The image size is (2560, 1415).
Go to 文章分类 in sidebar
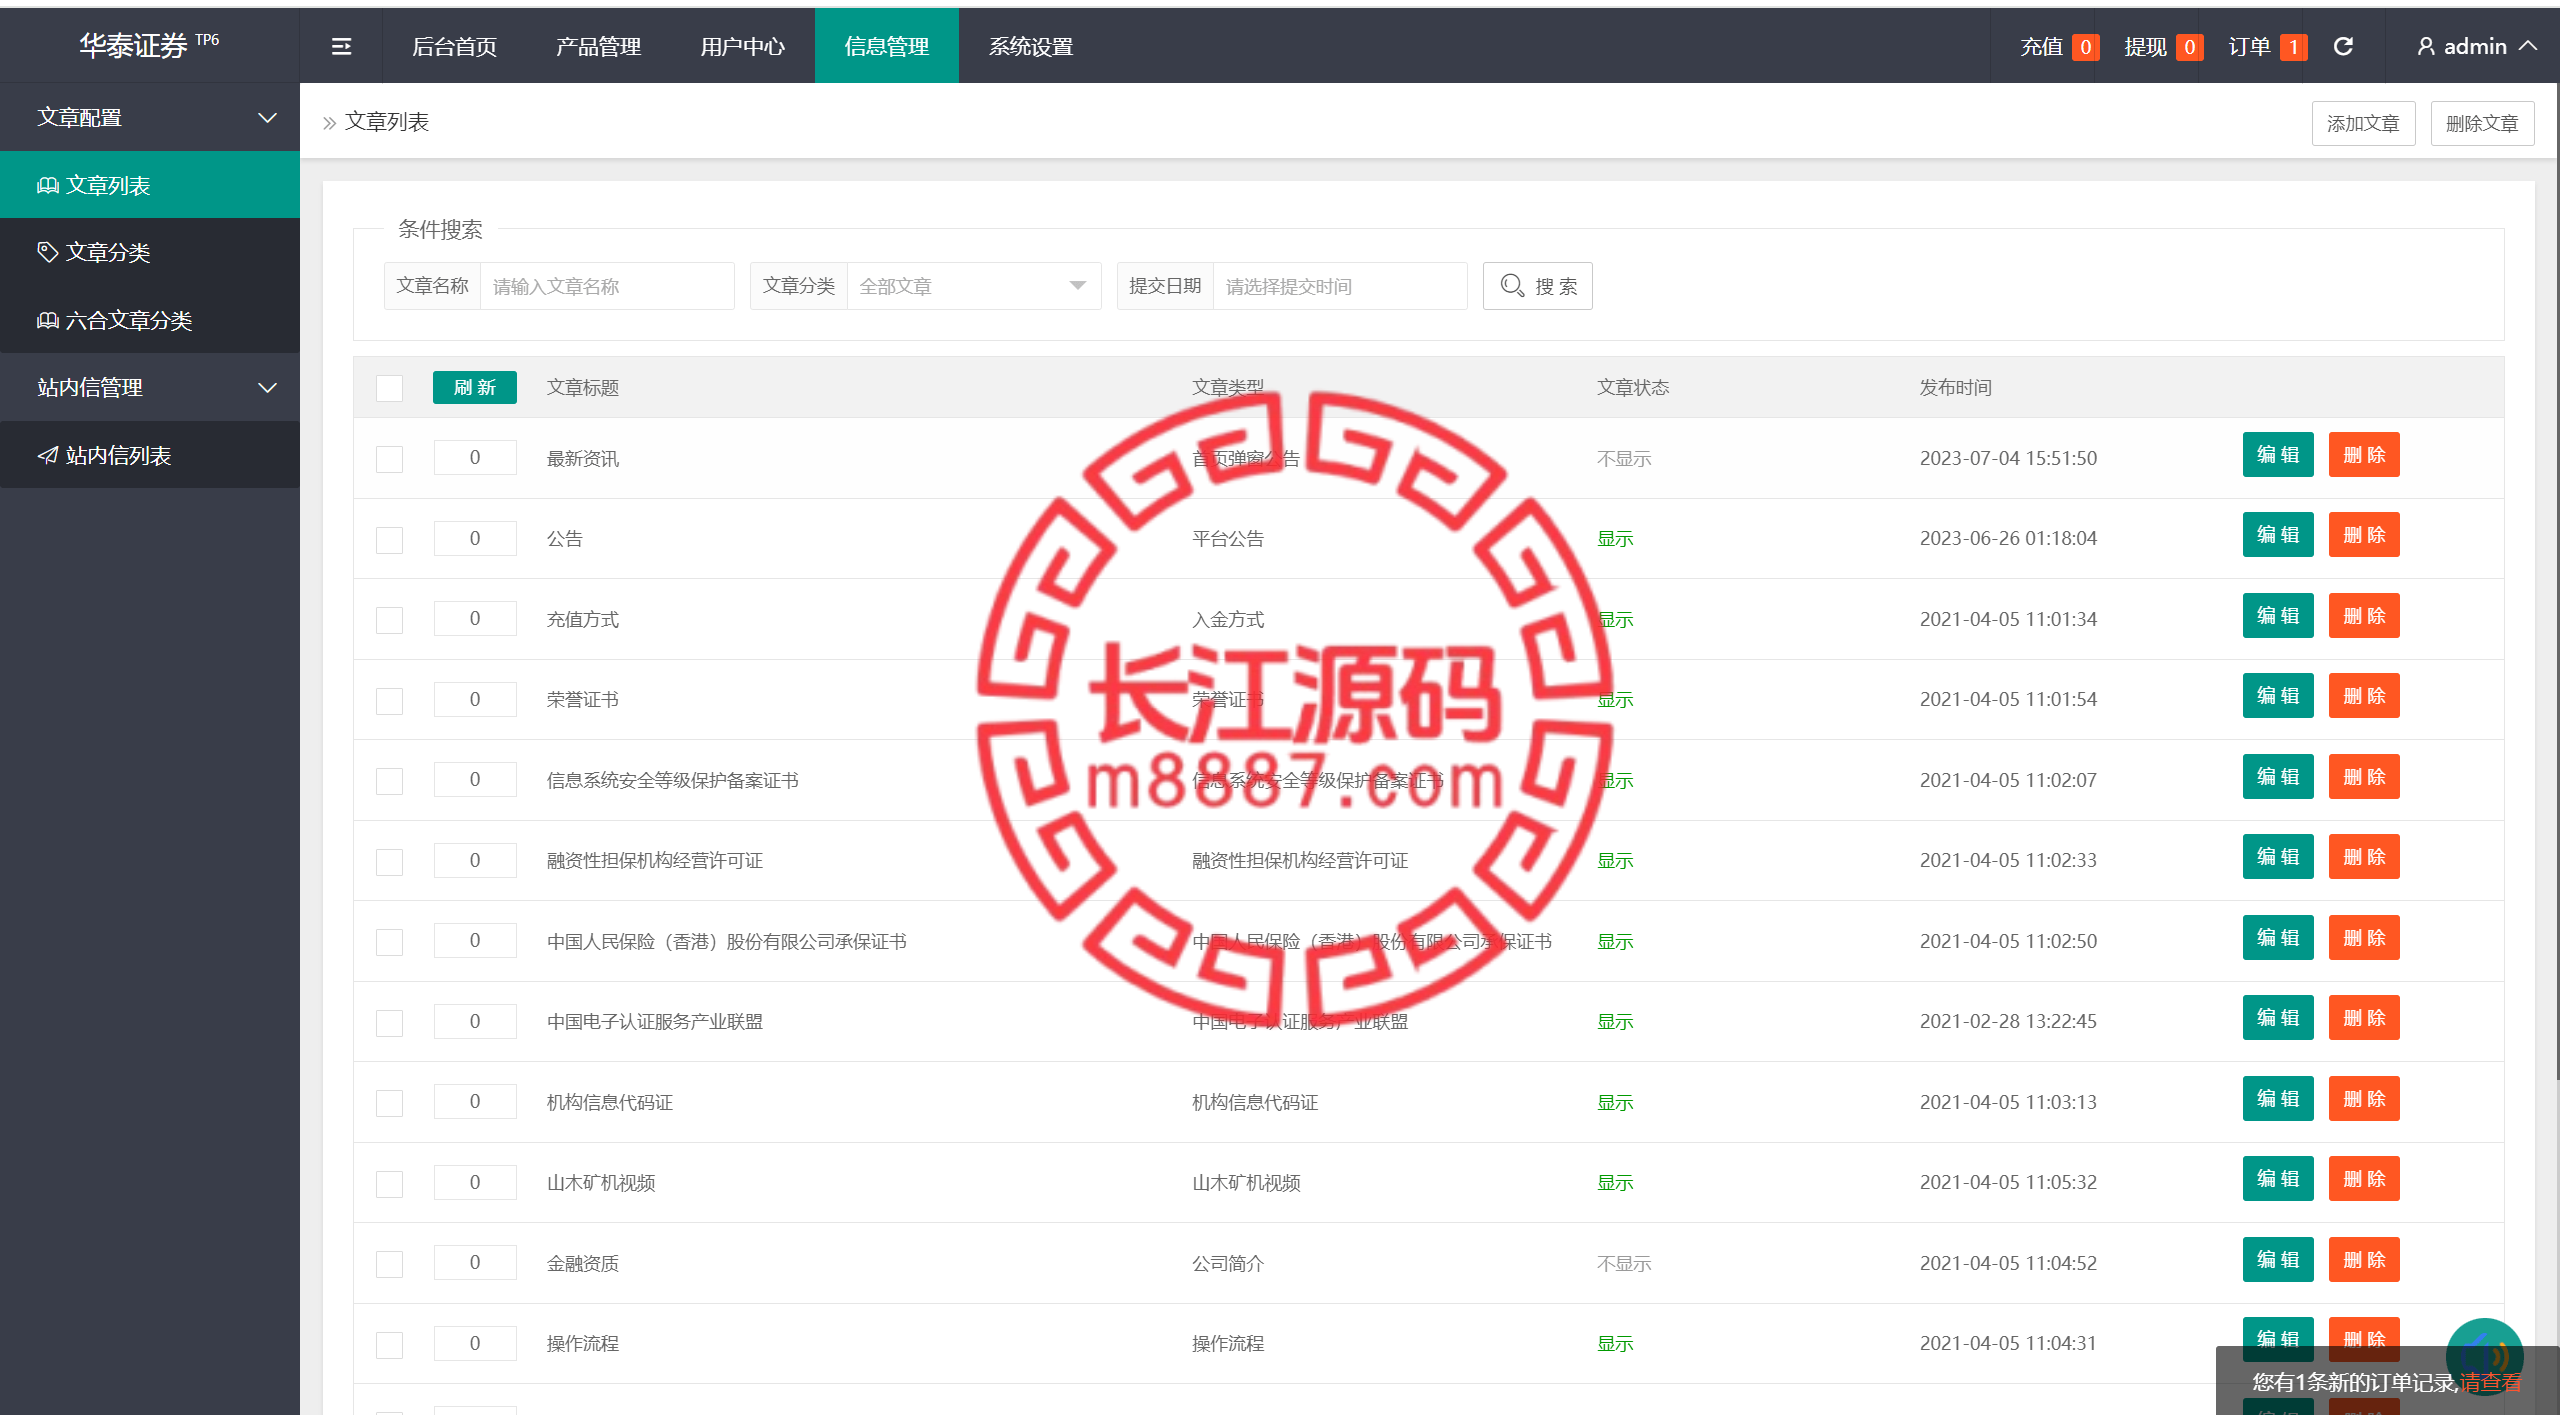tap(150, 252)
